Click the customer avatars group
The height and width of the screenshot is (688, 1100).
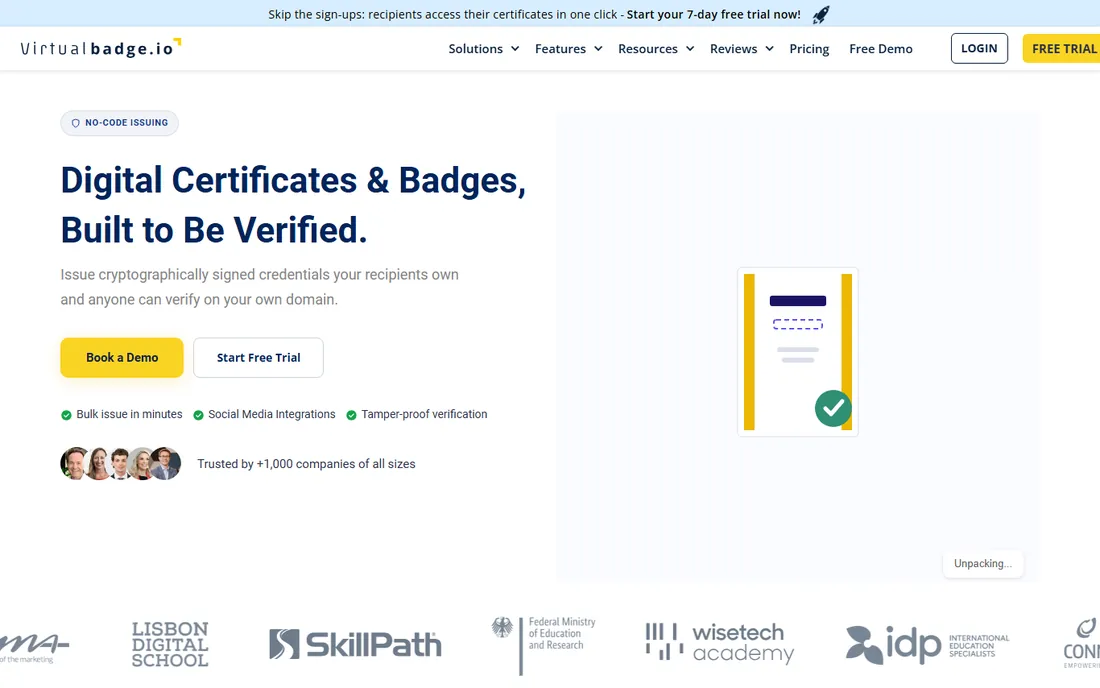coord(121,464)
